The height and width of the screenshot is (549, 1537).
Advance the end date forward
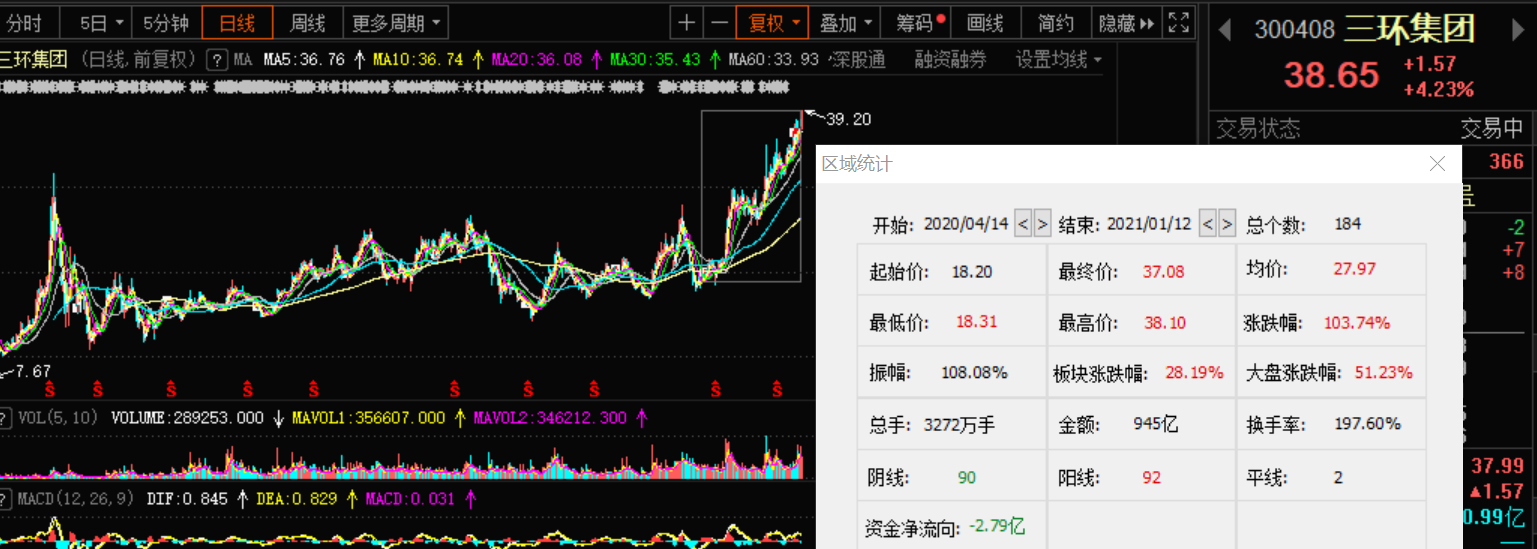pyautogui.click(x=1227, y=223)
